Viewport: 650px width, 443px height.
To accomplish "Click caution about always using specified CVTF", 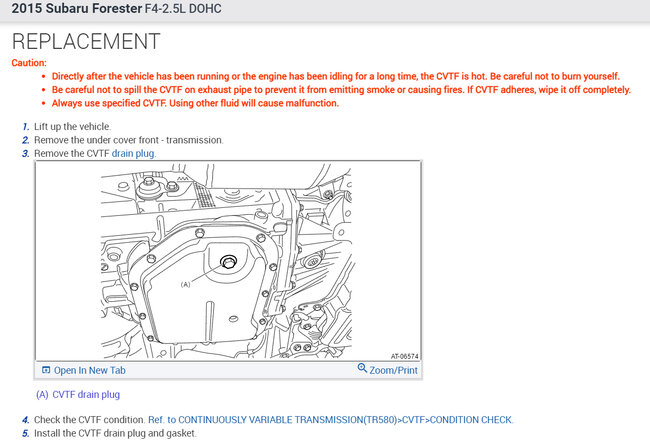I will [x=195, y=103].
